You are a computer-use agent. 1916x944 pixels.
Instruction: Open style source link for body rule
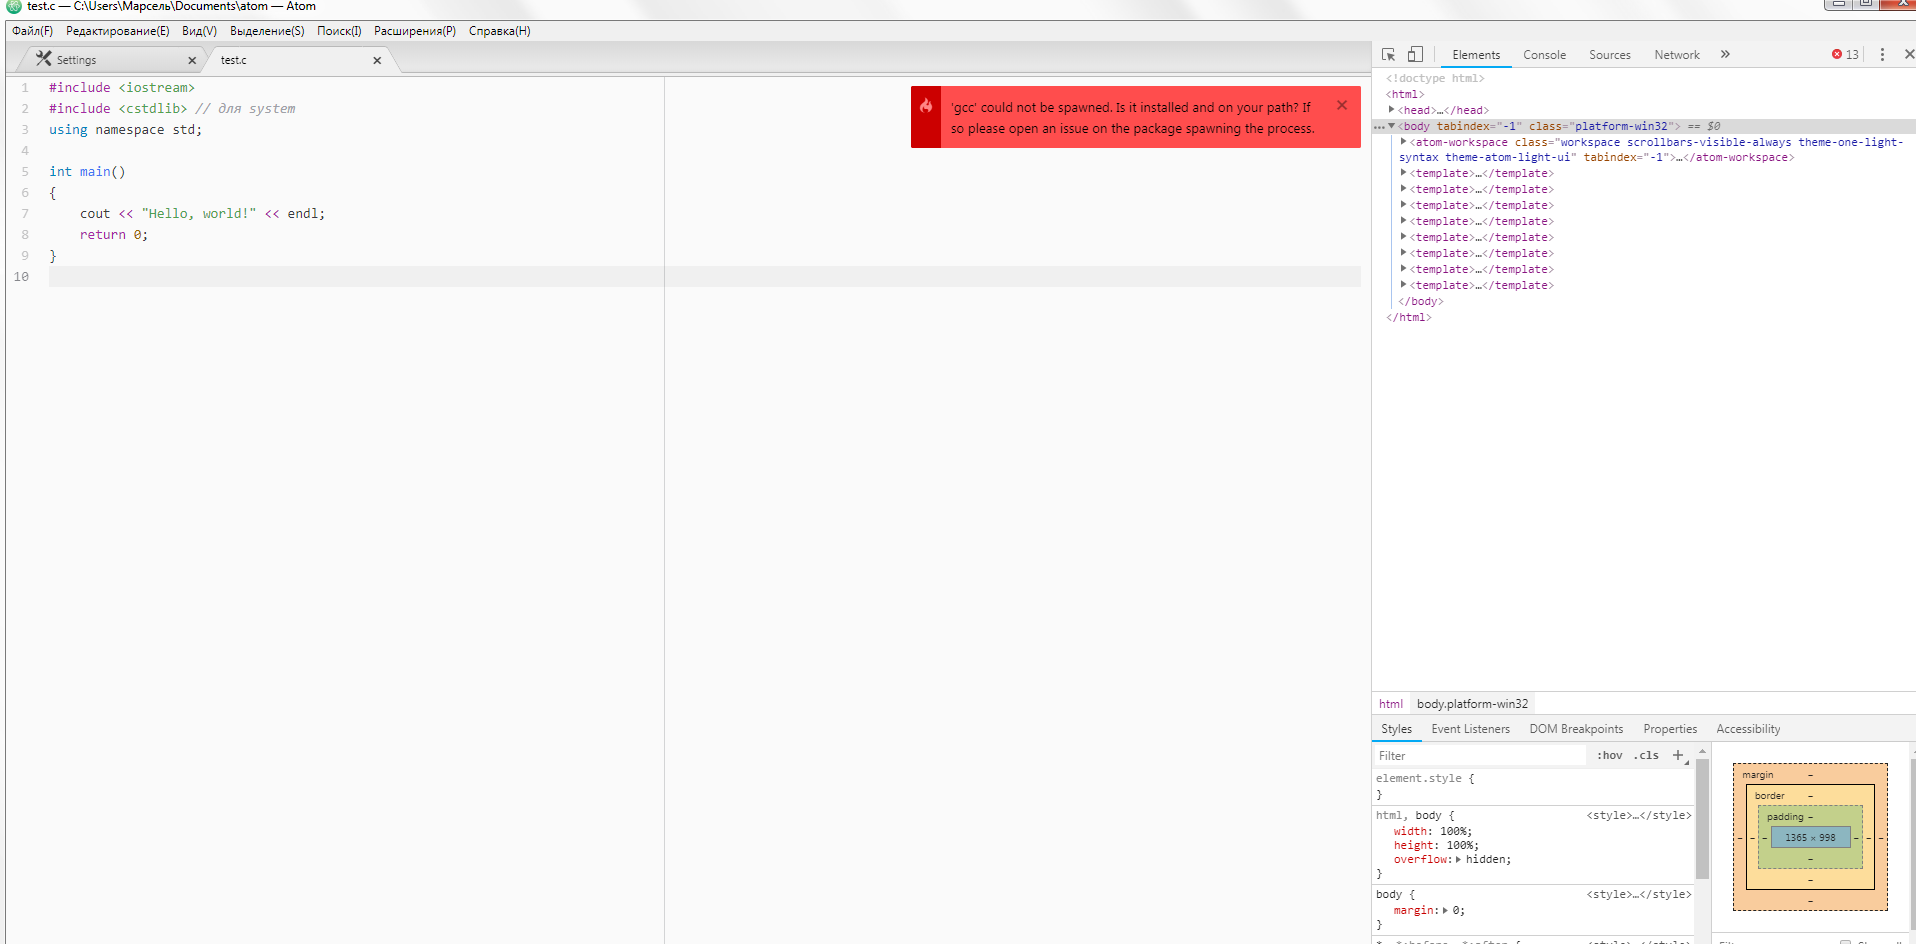[x=1638, y=895]
